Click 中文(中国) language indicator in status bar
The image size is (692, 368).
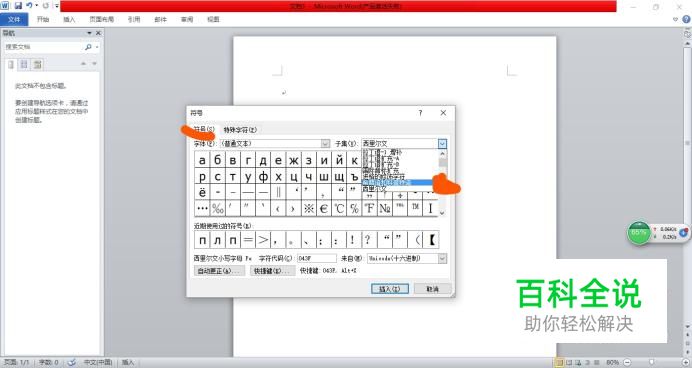pyautogui.click(x=98, y=362)
